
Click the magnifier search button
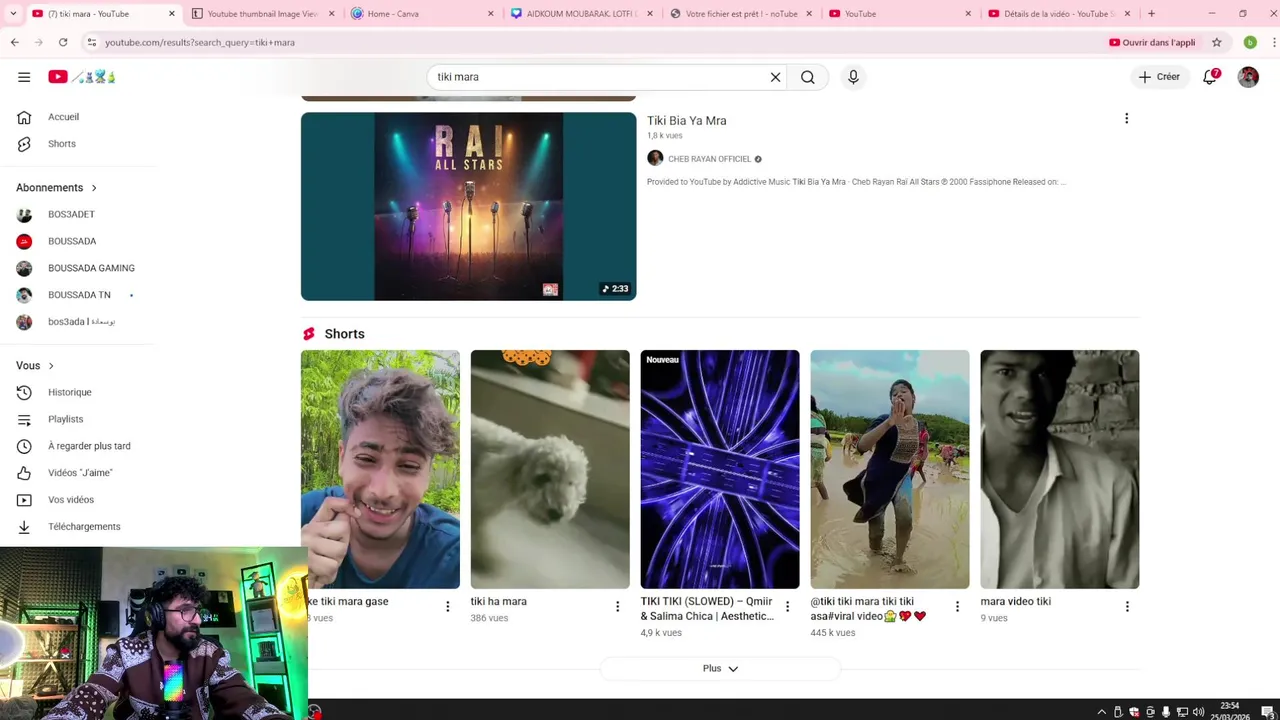pos(808,77)
